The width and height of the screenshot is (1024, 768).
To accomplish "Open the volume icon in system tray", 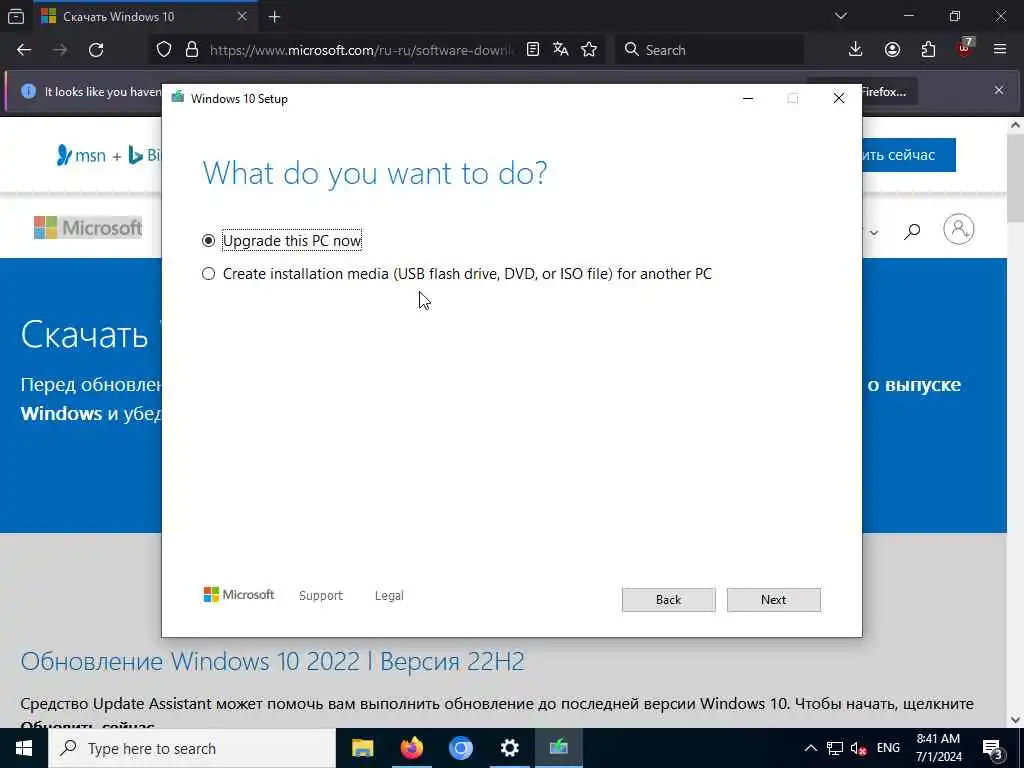I will 858,748.
